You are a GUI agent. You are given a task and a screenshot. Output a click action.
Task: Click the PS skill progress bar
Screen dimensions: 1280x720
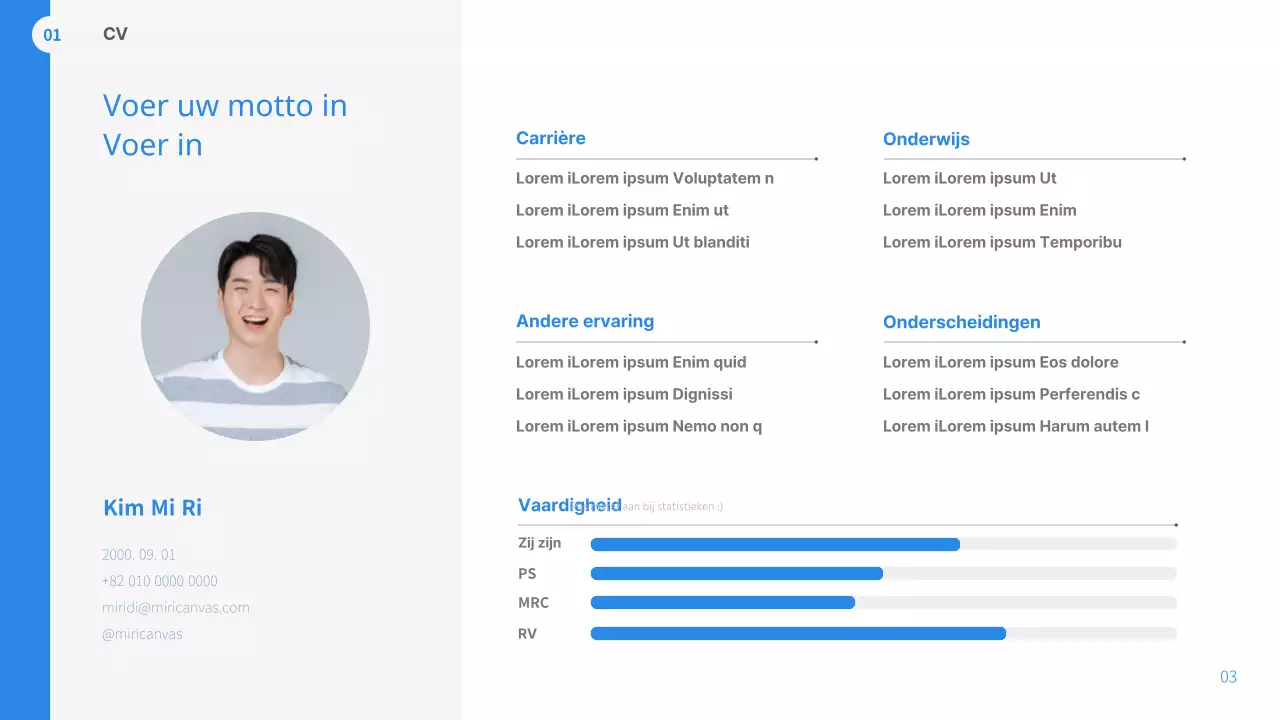tap(736, 573)
